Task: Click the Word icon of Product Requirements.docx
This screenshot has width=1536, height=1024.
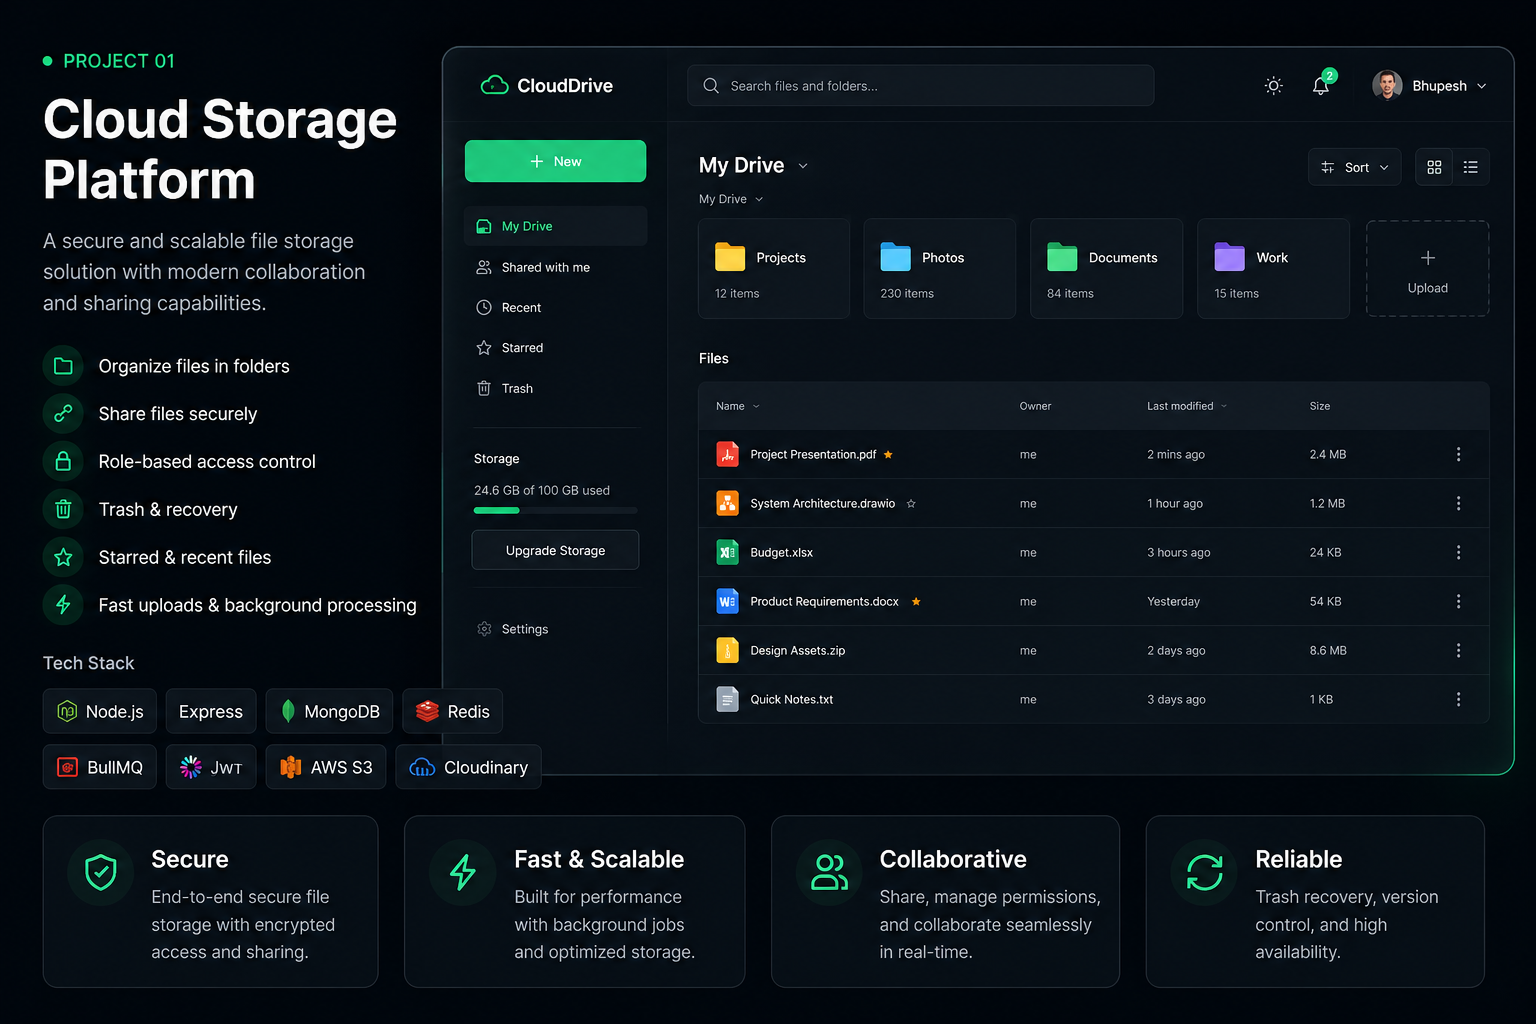Action: pos(728,601)
